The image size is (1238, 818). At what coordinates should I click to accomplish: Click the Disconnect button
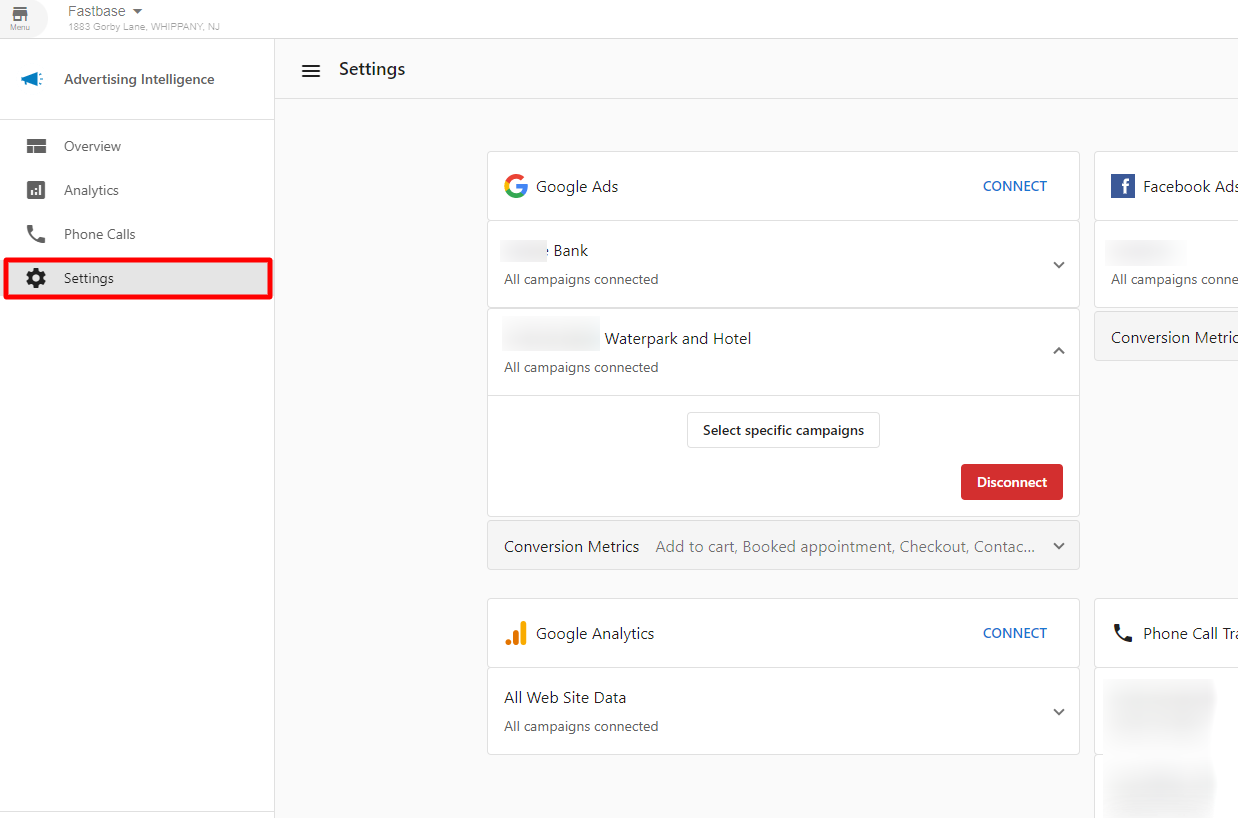click(x=1011, y=481)
